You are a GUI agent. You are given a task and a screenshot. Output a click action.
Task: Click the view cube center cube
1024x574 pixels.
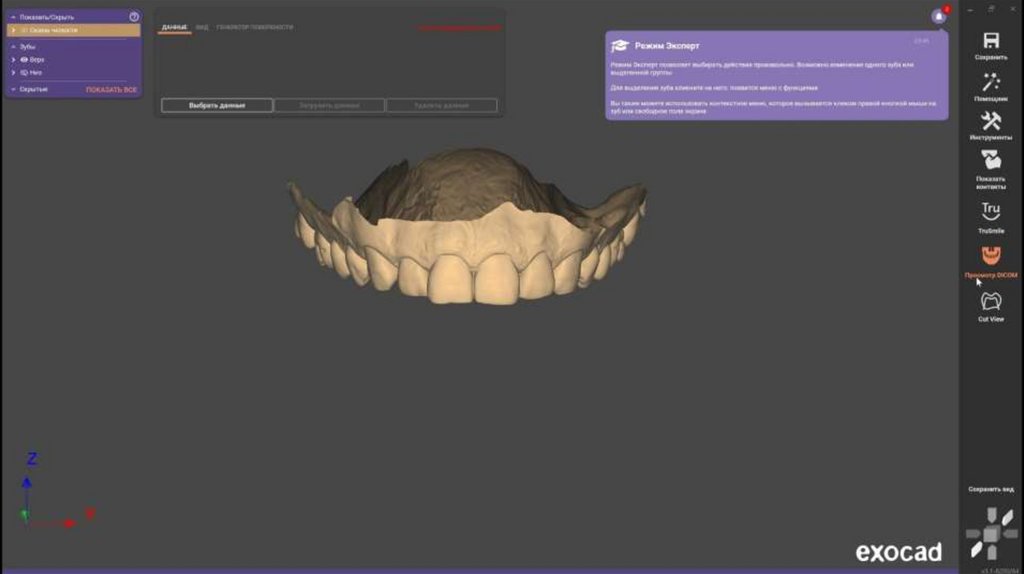point(991,534)
